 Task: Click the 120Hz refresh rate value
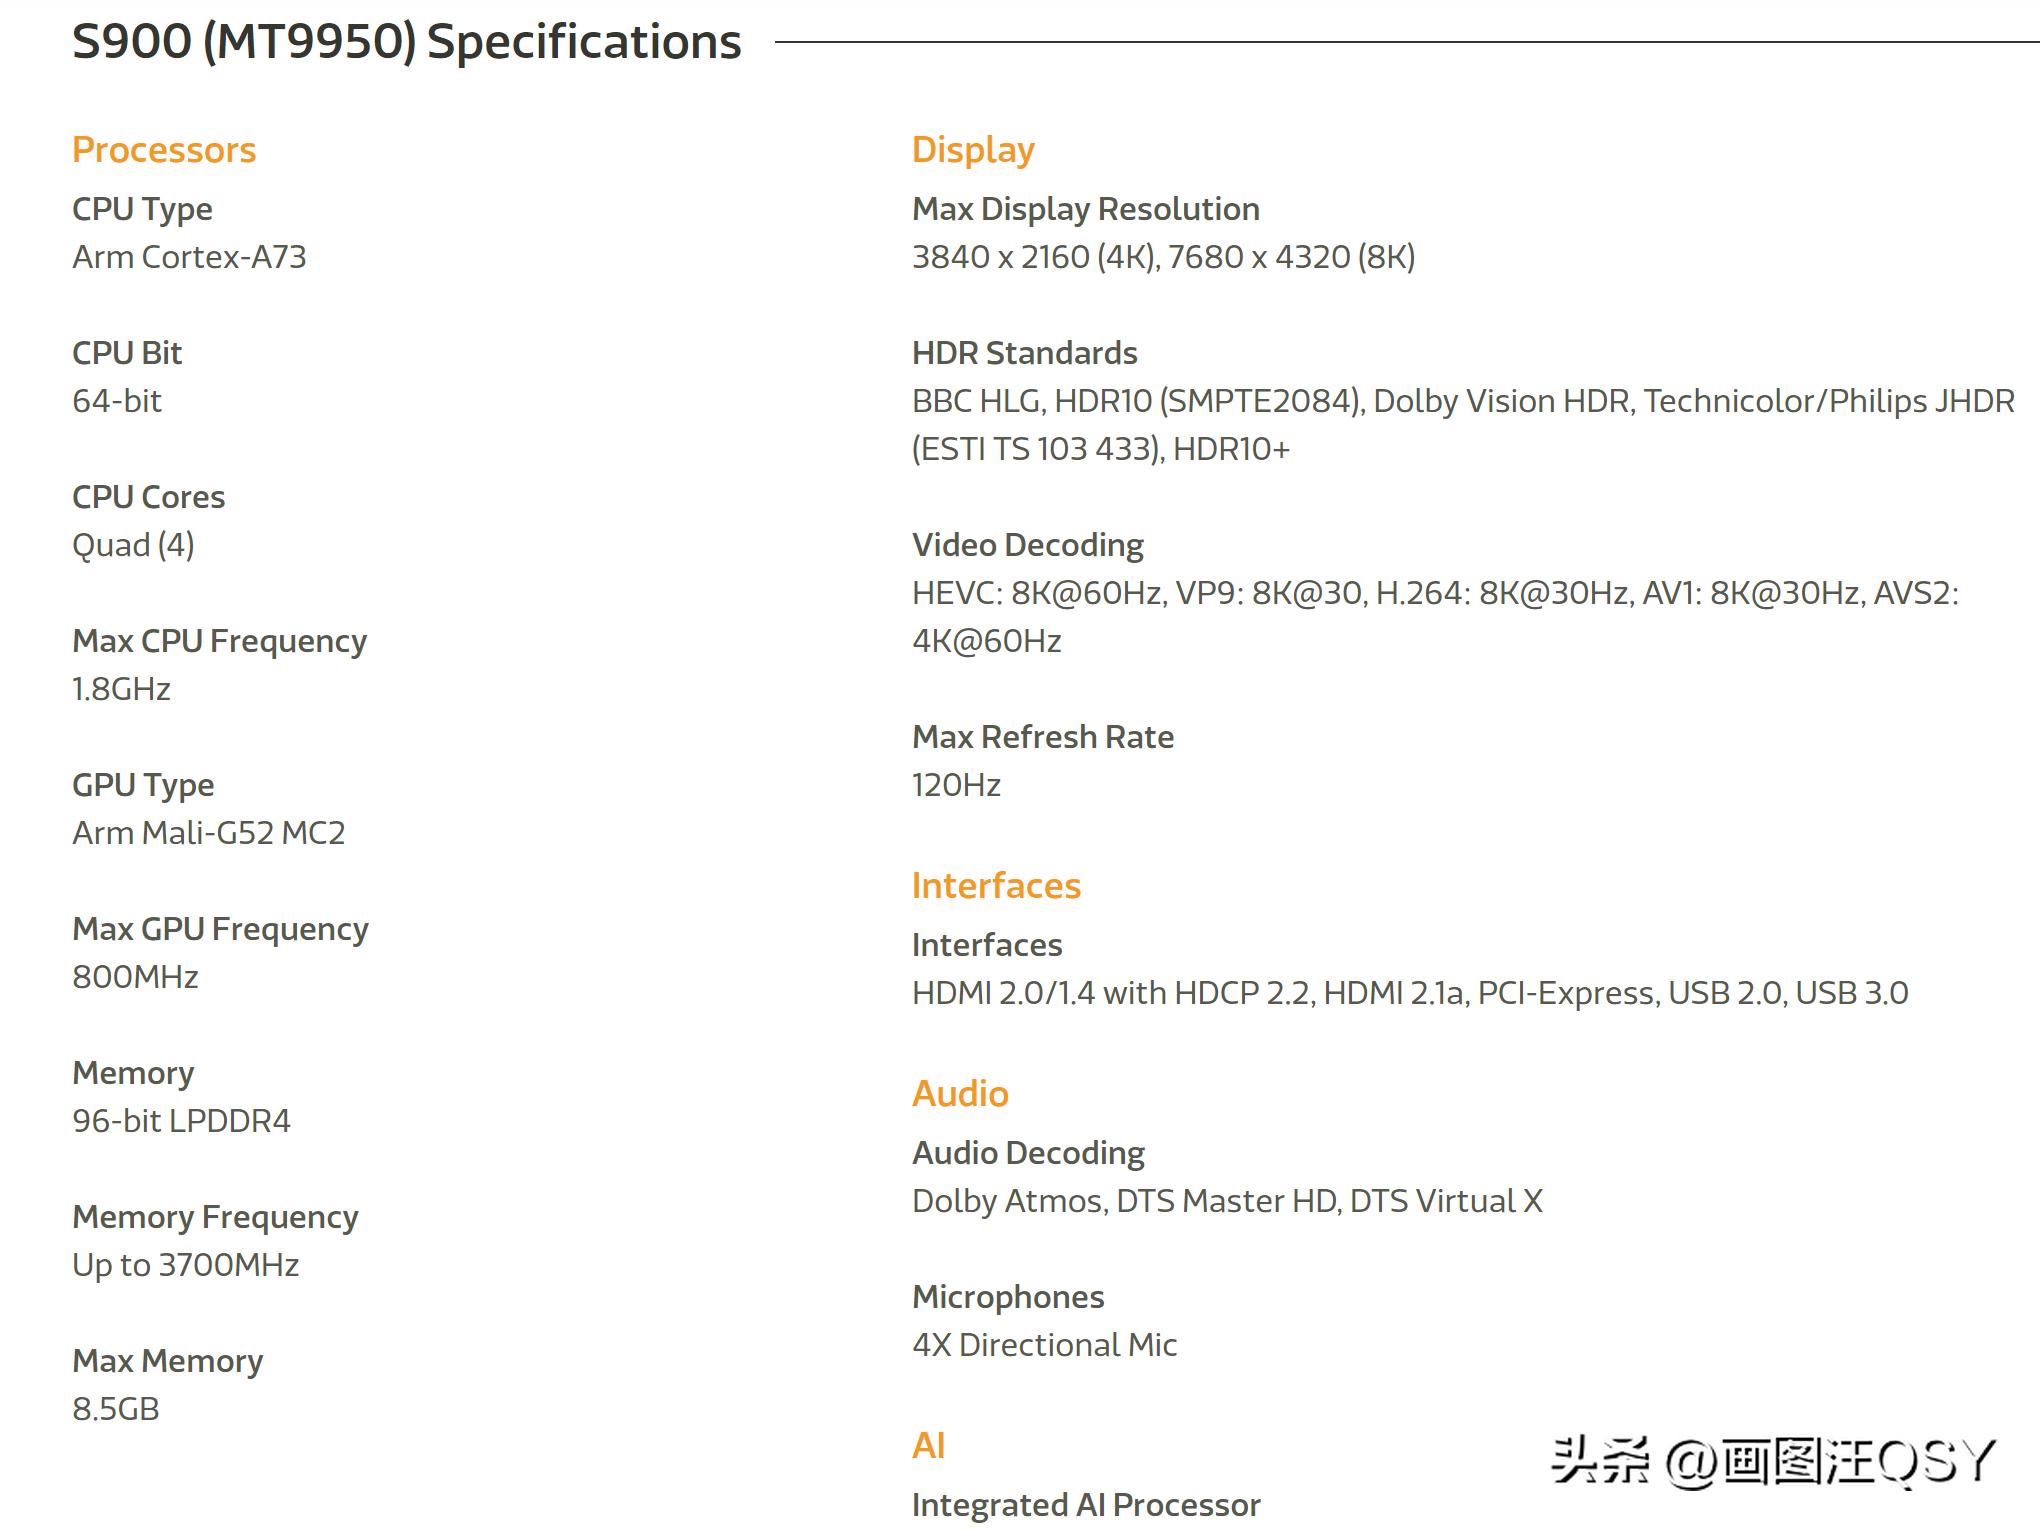955,785
